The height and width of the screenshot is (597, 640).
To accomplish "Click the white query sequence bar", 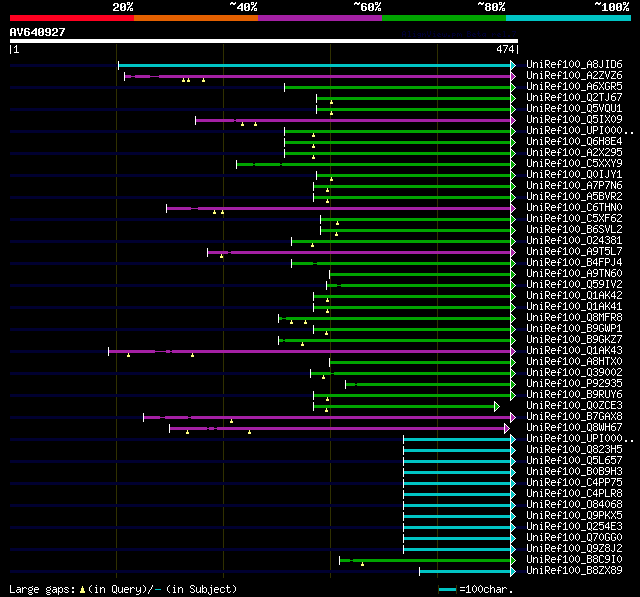I will (264, 41).
